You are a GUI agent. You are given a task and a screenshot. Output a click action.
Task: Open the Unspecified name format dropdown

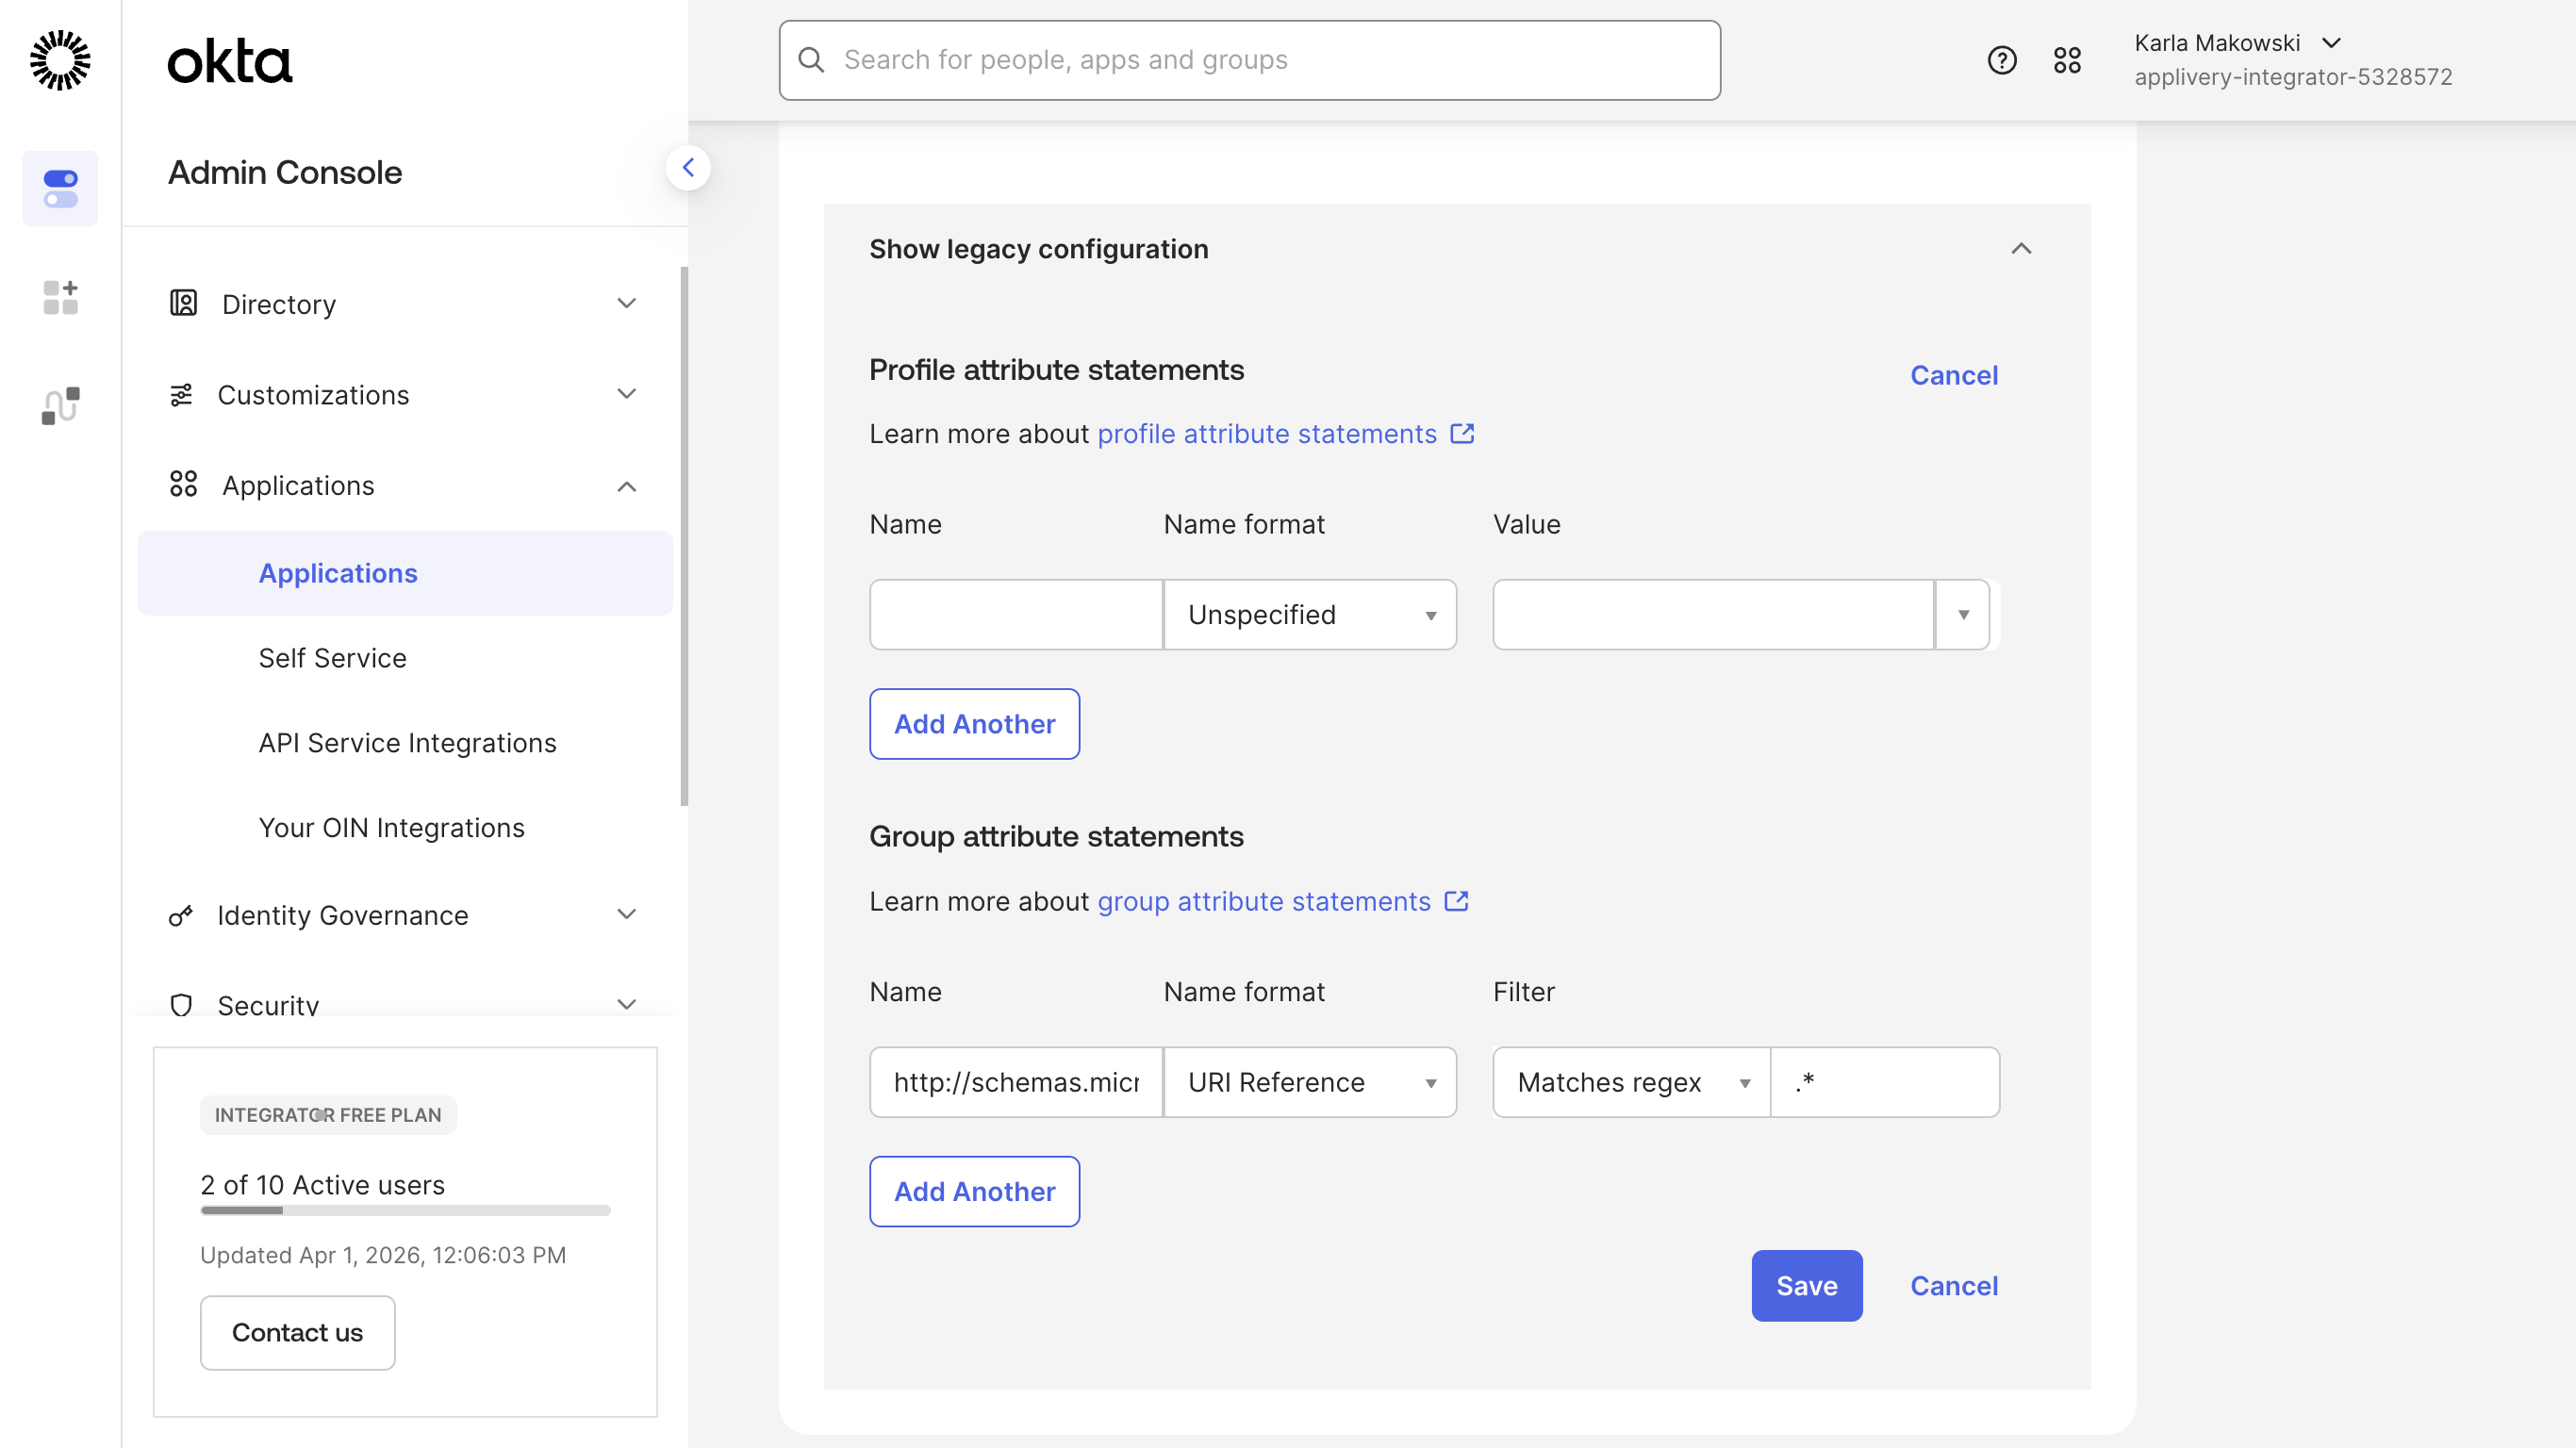(1309, 615)
